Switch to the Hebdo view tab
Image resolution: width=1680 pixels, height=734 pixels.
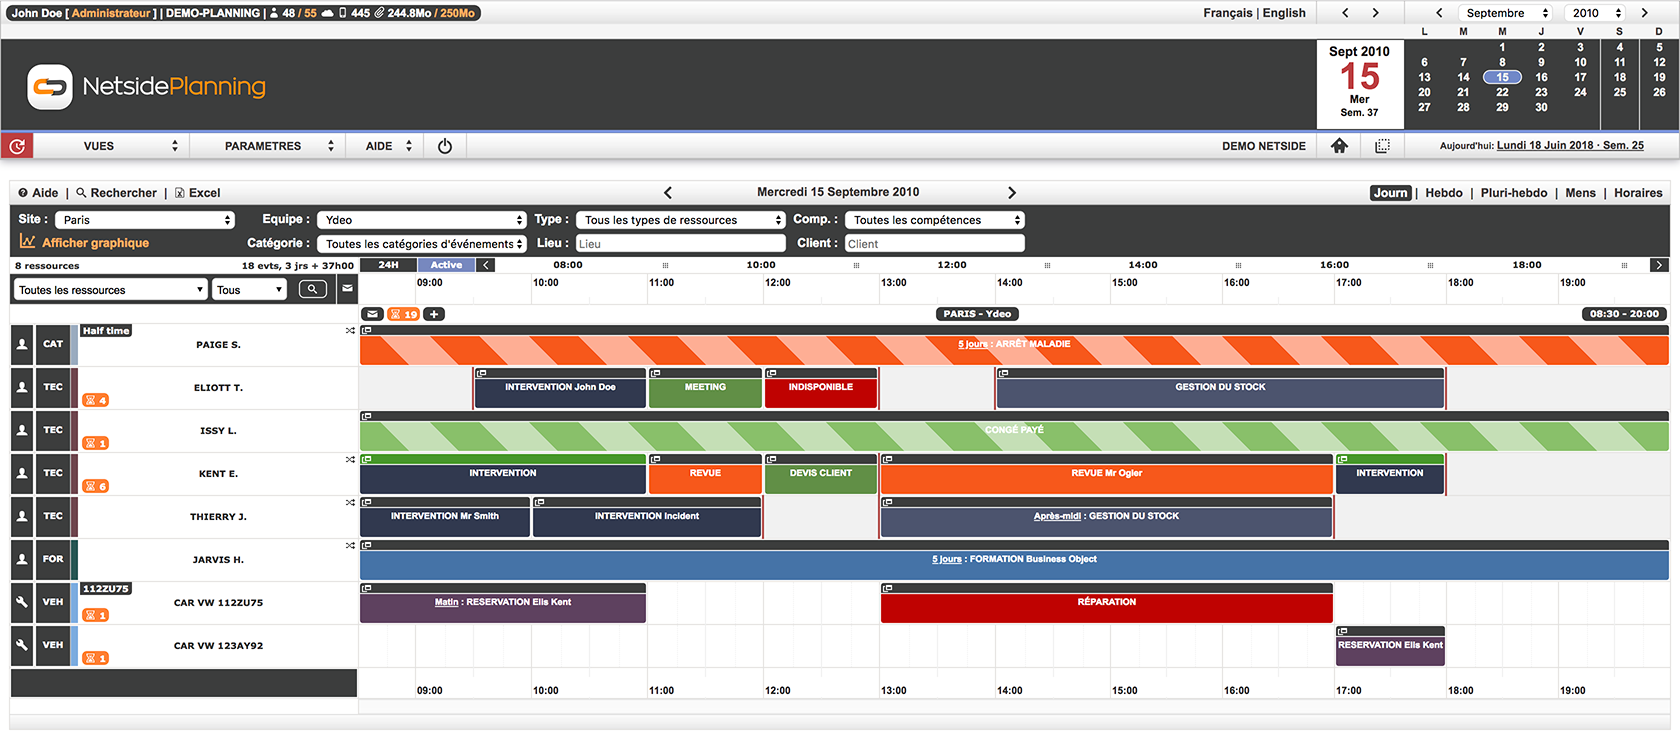click(x=1443, y=193)
